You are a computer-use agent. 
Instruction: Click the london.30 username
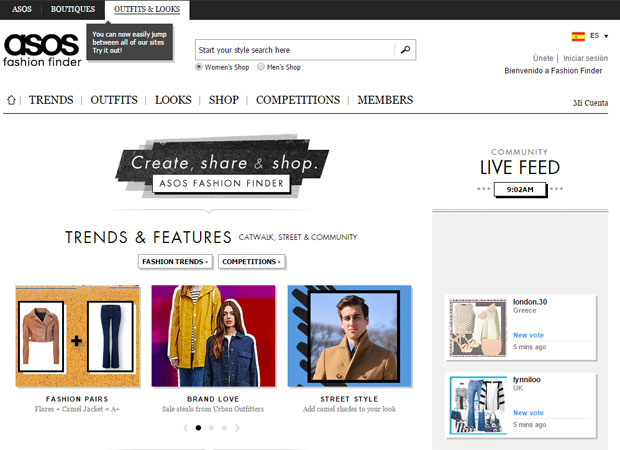(530, 302)
